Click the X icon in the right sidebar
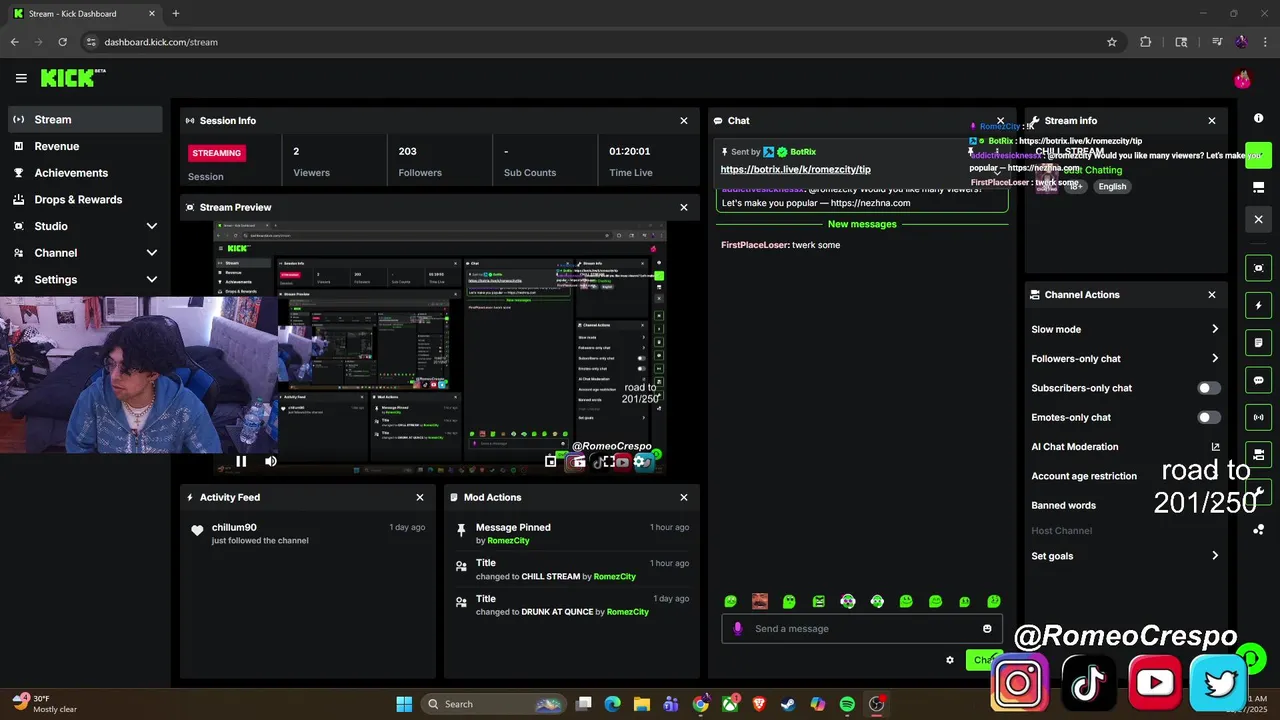This screenshot has width=1280, height=720. click(x=1259, y=219)
